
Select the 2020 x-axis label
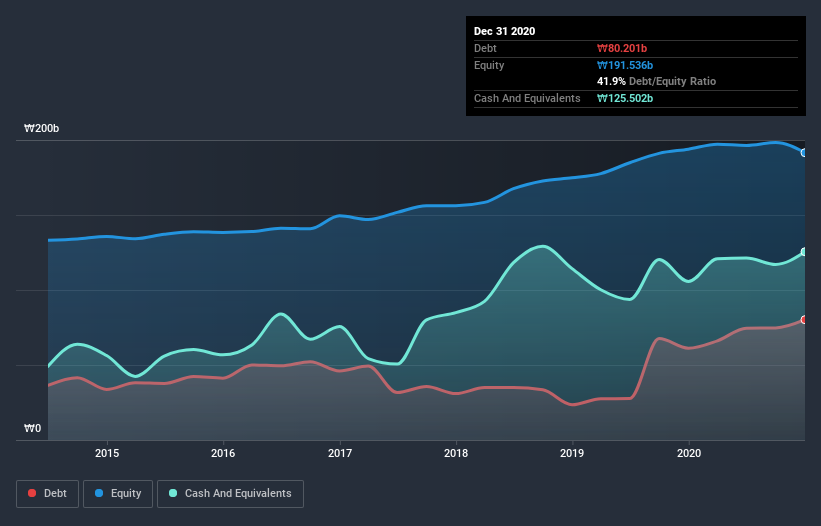coord(689,453)
